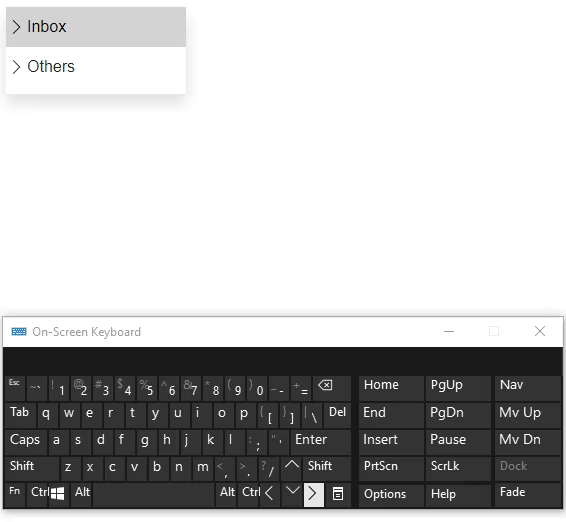Screen dimensions: 566x522
Task: Expand the Others chevron
Action: tap(16, 67)
